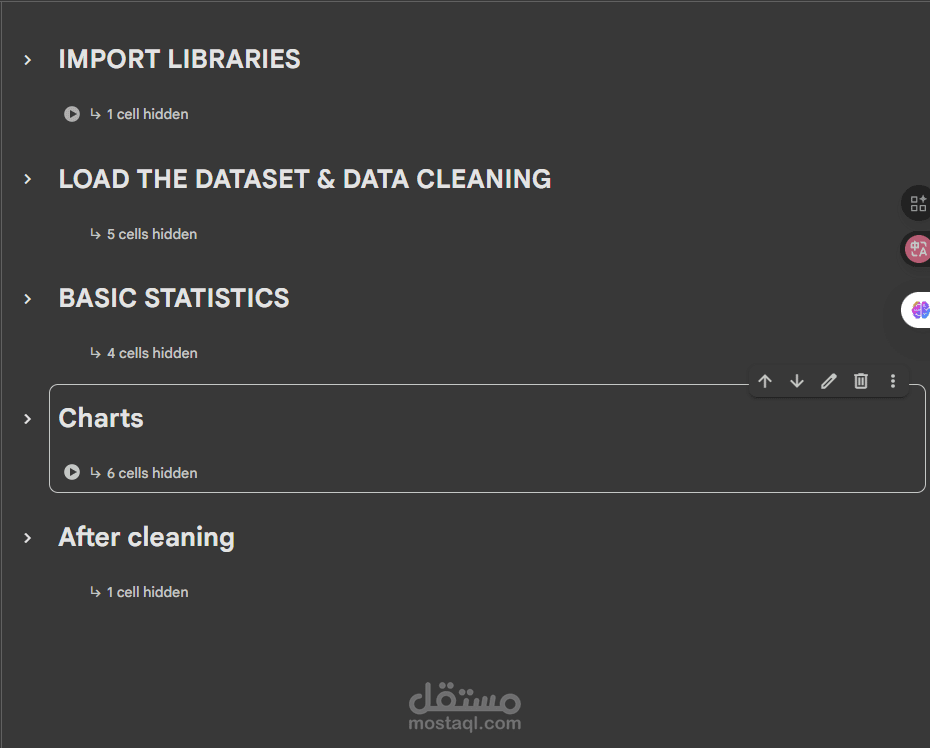
Task: Expand the BASIC STATISTICS section chevron
Action: 28,298
